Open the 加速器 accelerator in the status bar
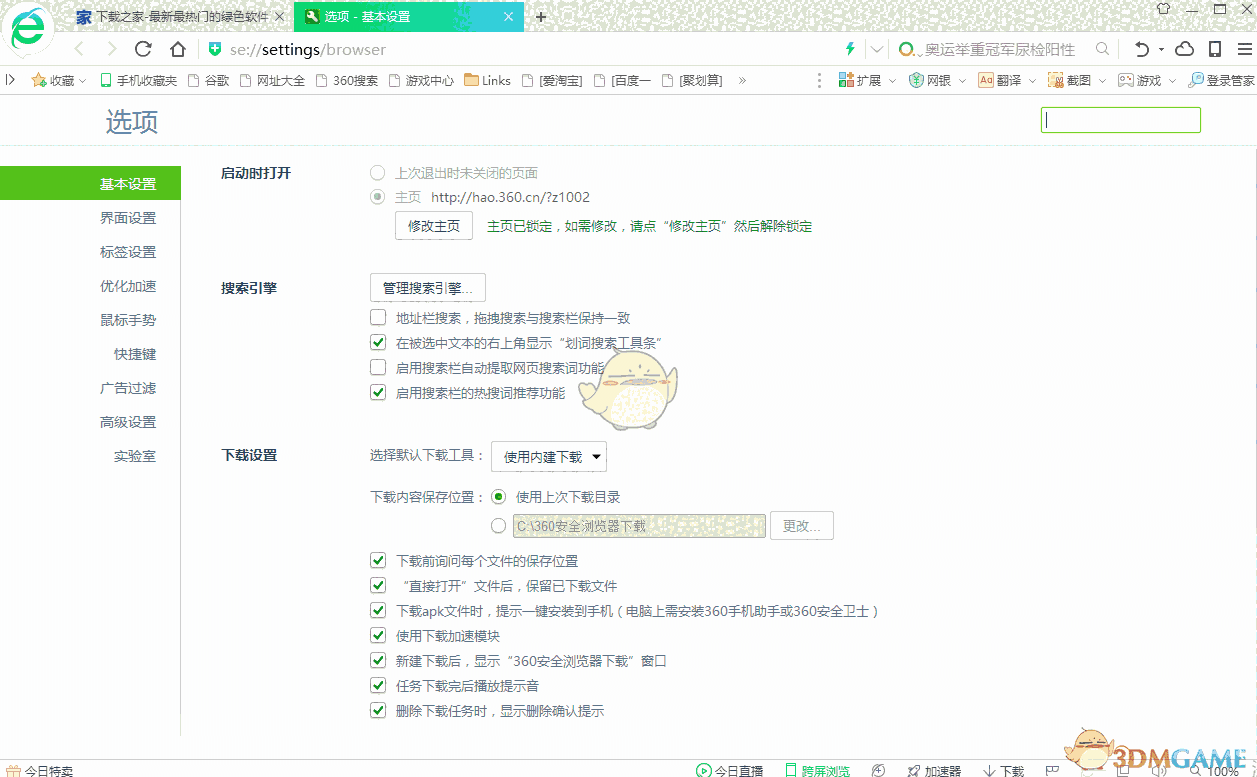 (934, 771)
